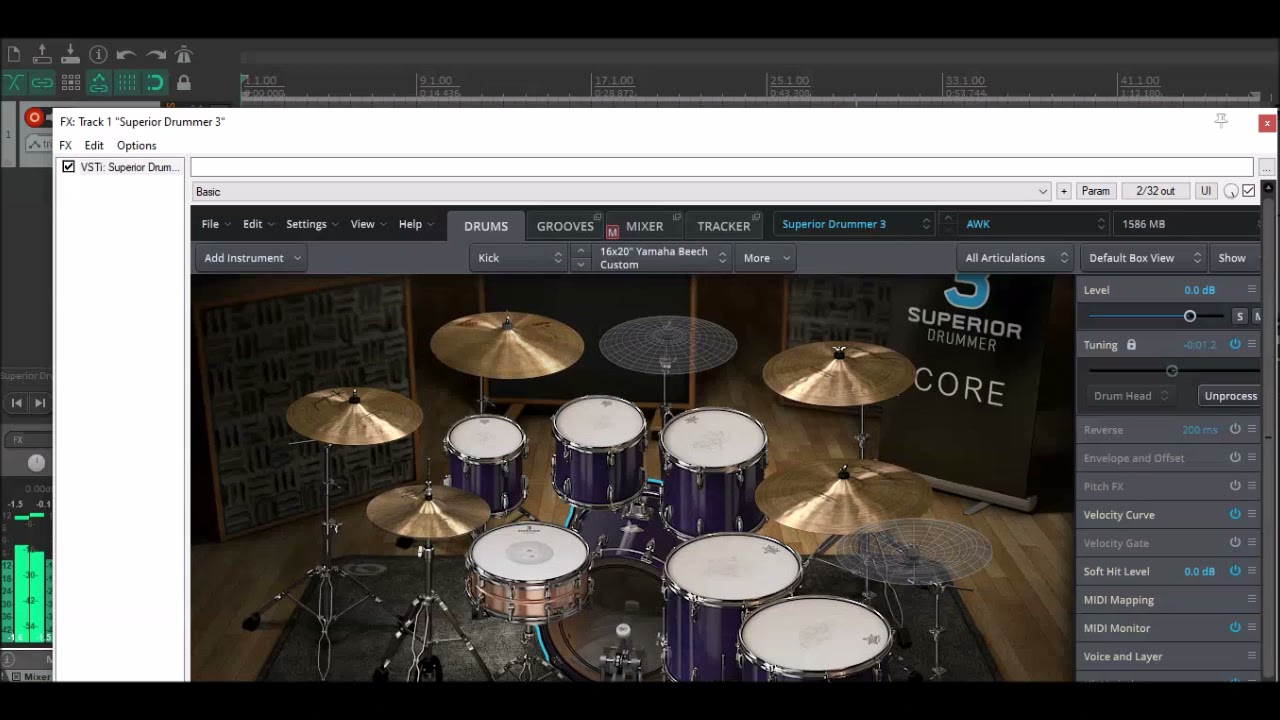Open the Settings menu in Superior Drummer
Image resolution: width=1280 pixels, height=720 pixels.
coord(311,224)
